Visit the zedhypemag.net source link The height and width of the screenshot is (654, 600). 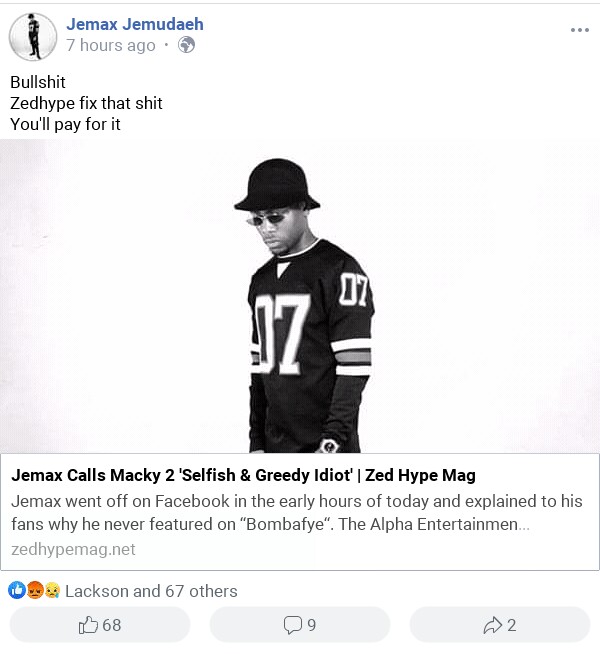click(x=73, y=549)
